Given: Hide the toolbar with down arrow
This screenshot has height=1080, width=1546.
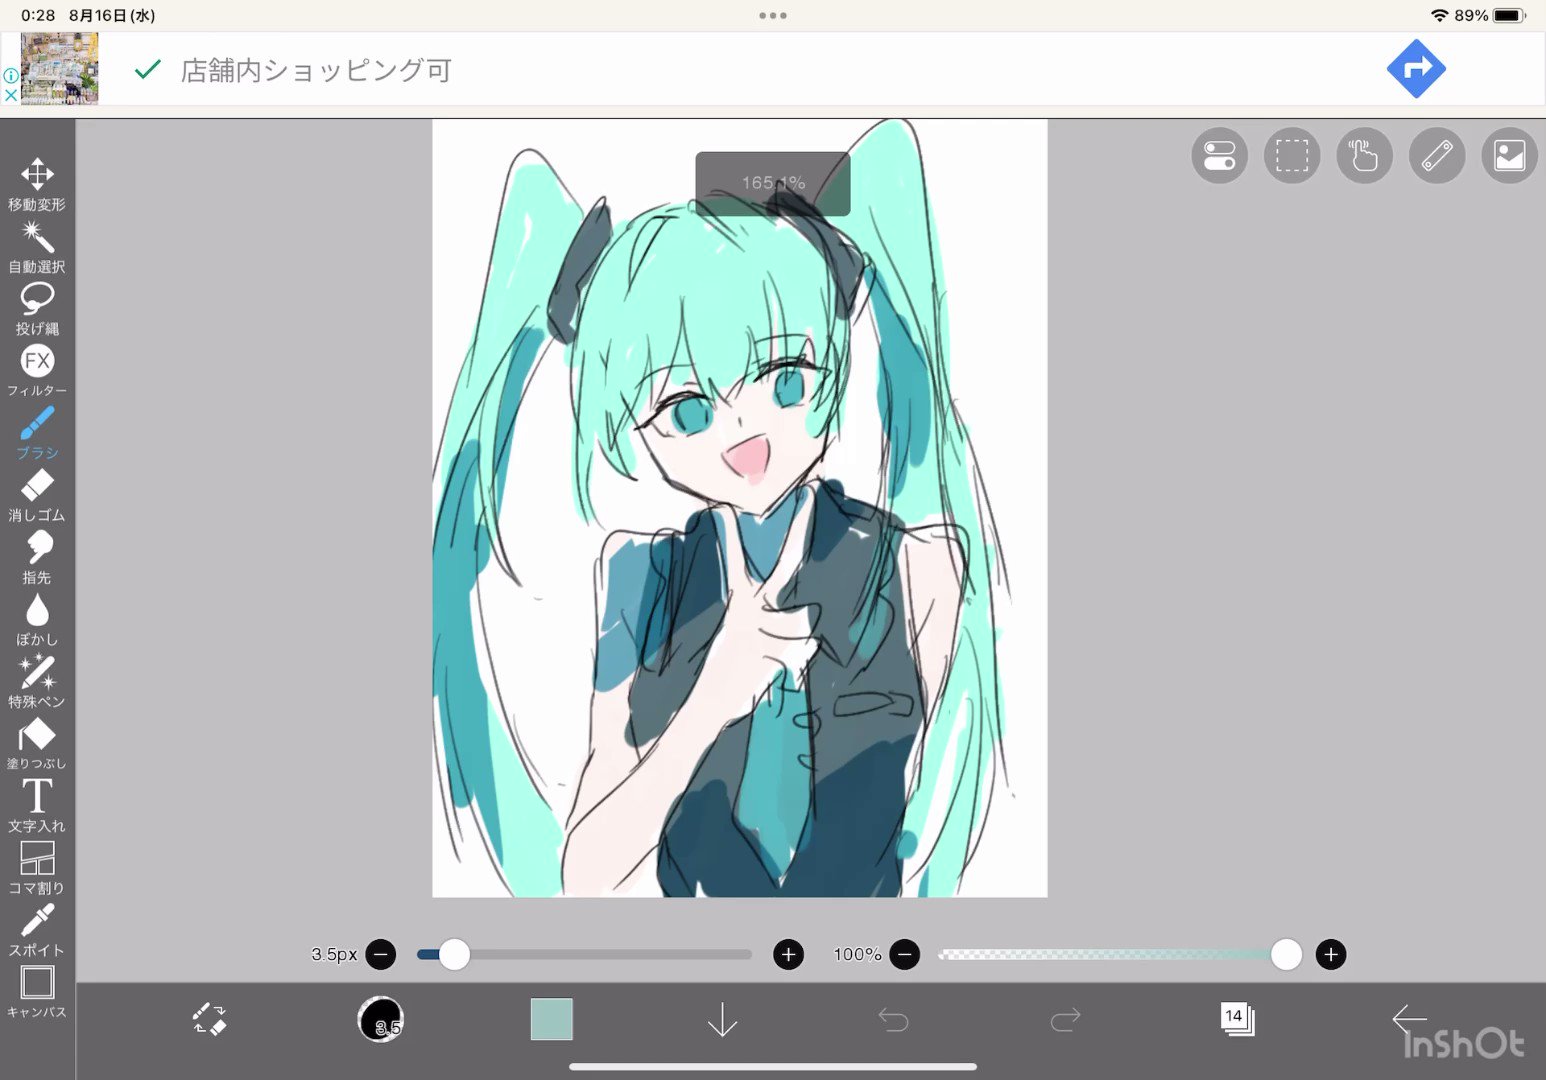Looking at the screenshot, I should 722,1019.
